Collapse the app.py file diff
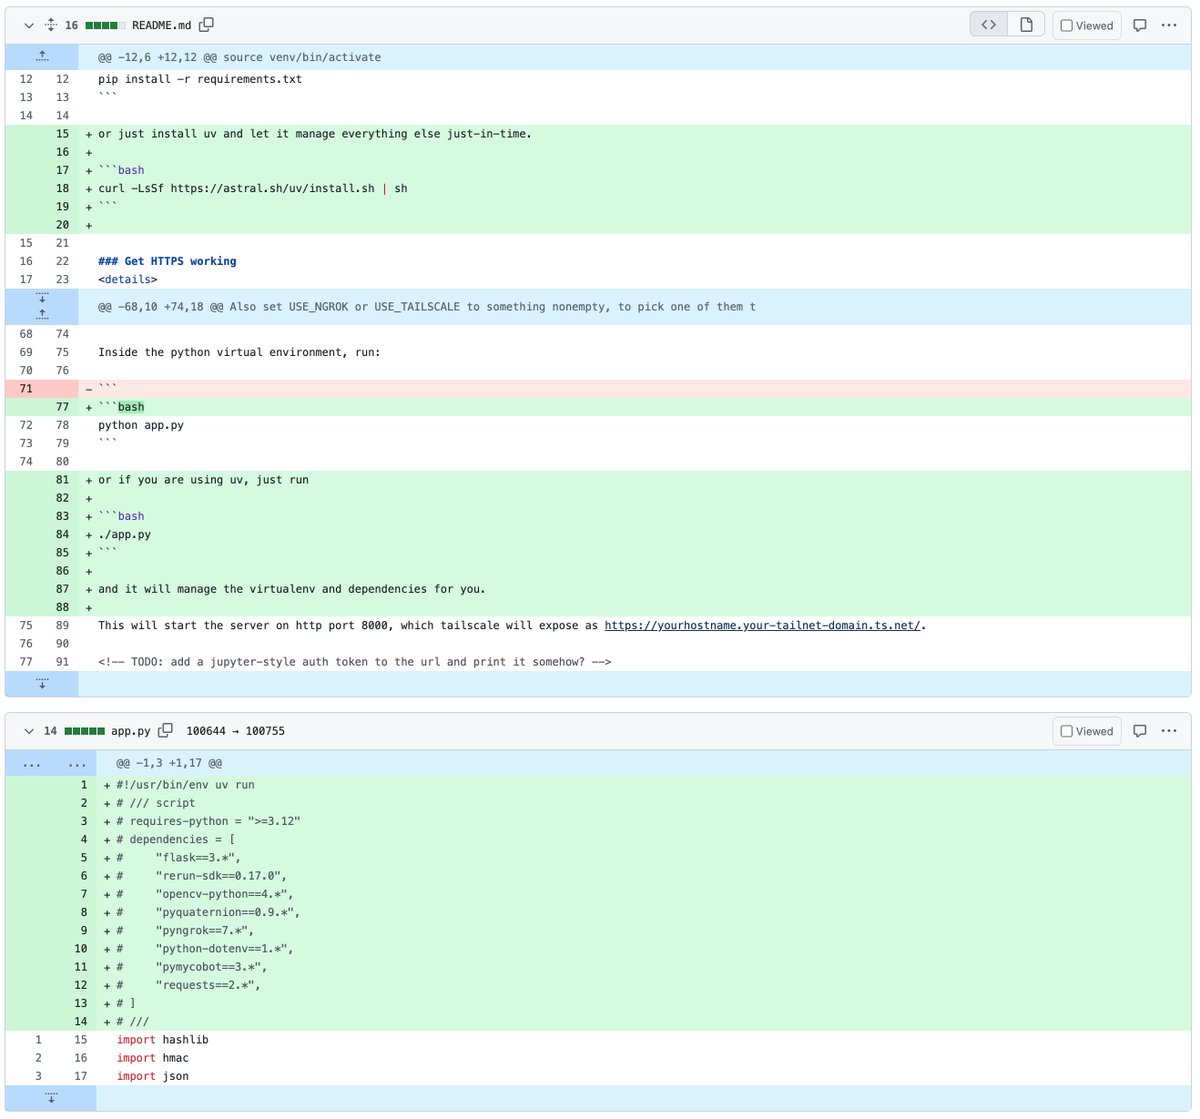 click(x=29, y=731)
